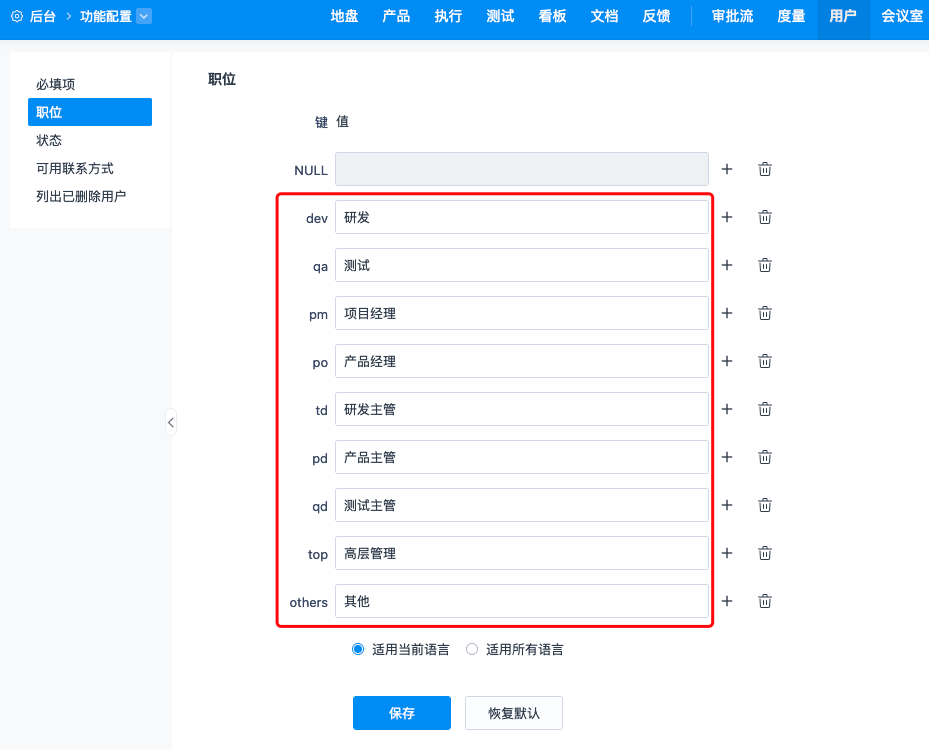
Task: Delete the others position row
Action: coord(765,601)
